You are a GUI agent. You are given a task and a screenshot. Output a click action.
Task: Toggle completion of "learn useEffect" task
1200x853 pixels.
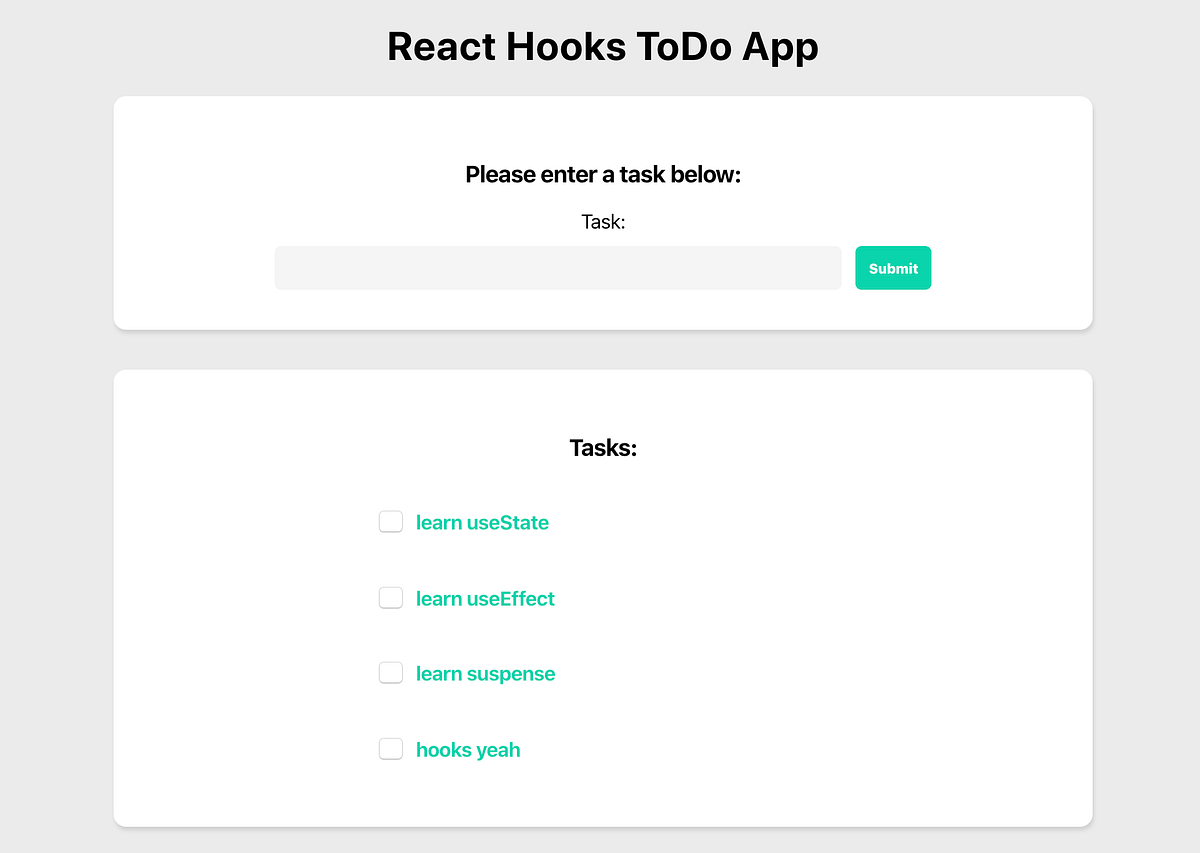tap(390, 597)
